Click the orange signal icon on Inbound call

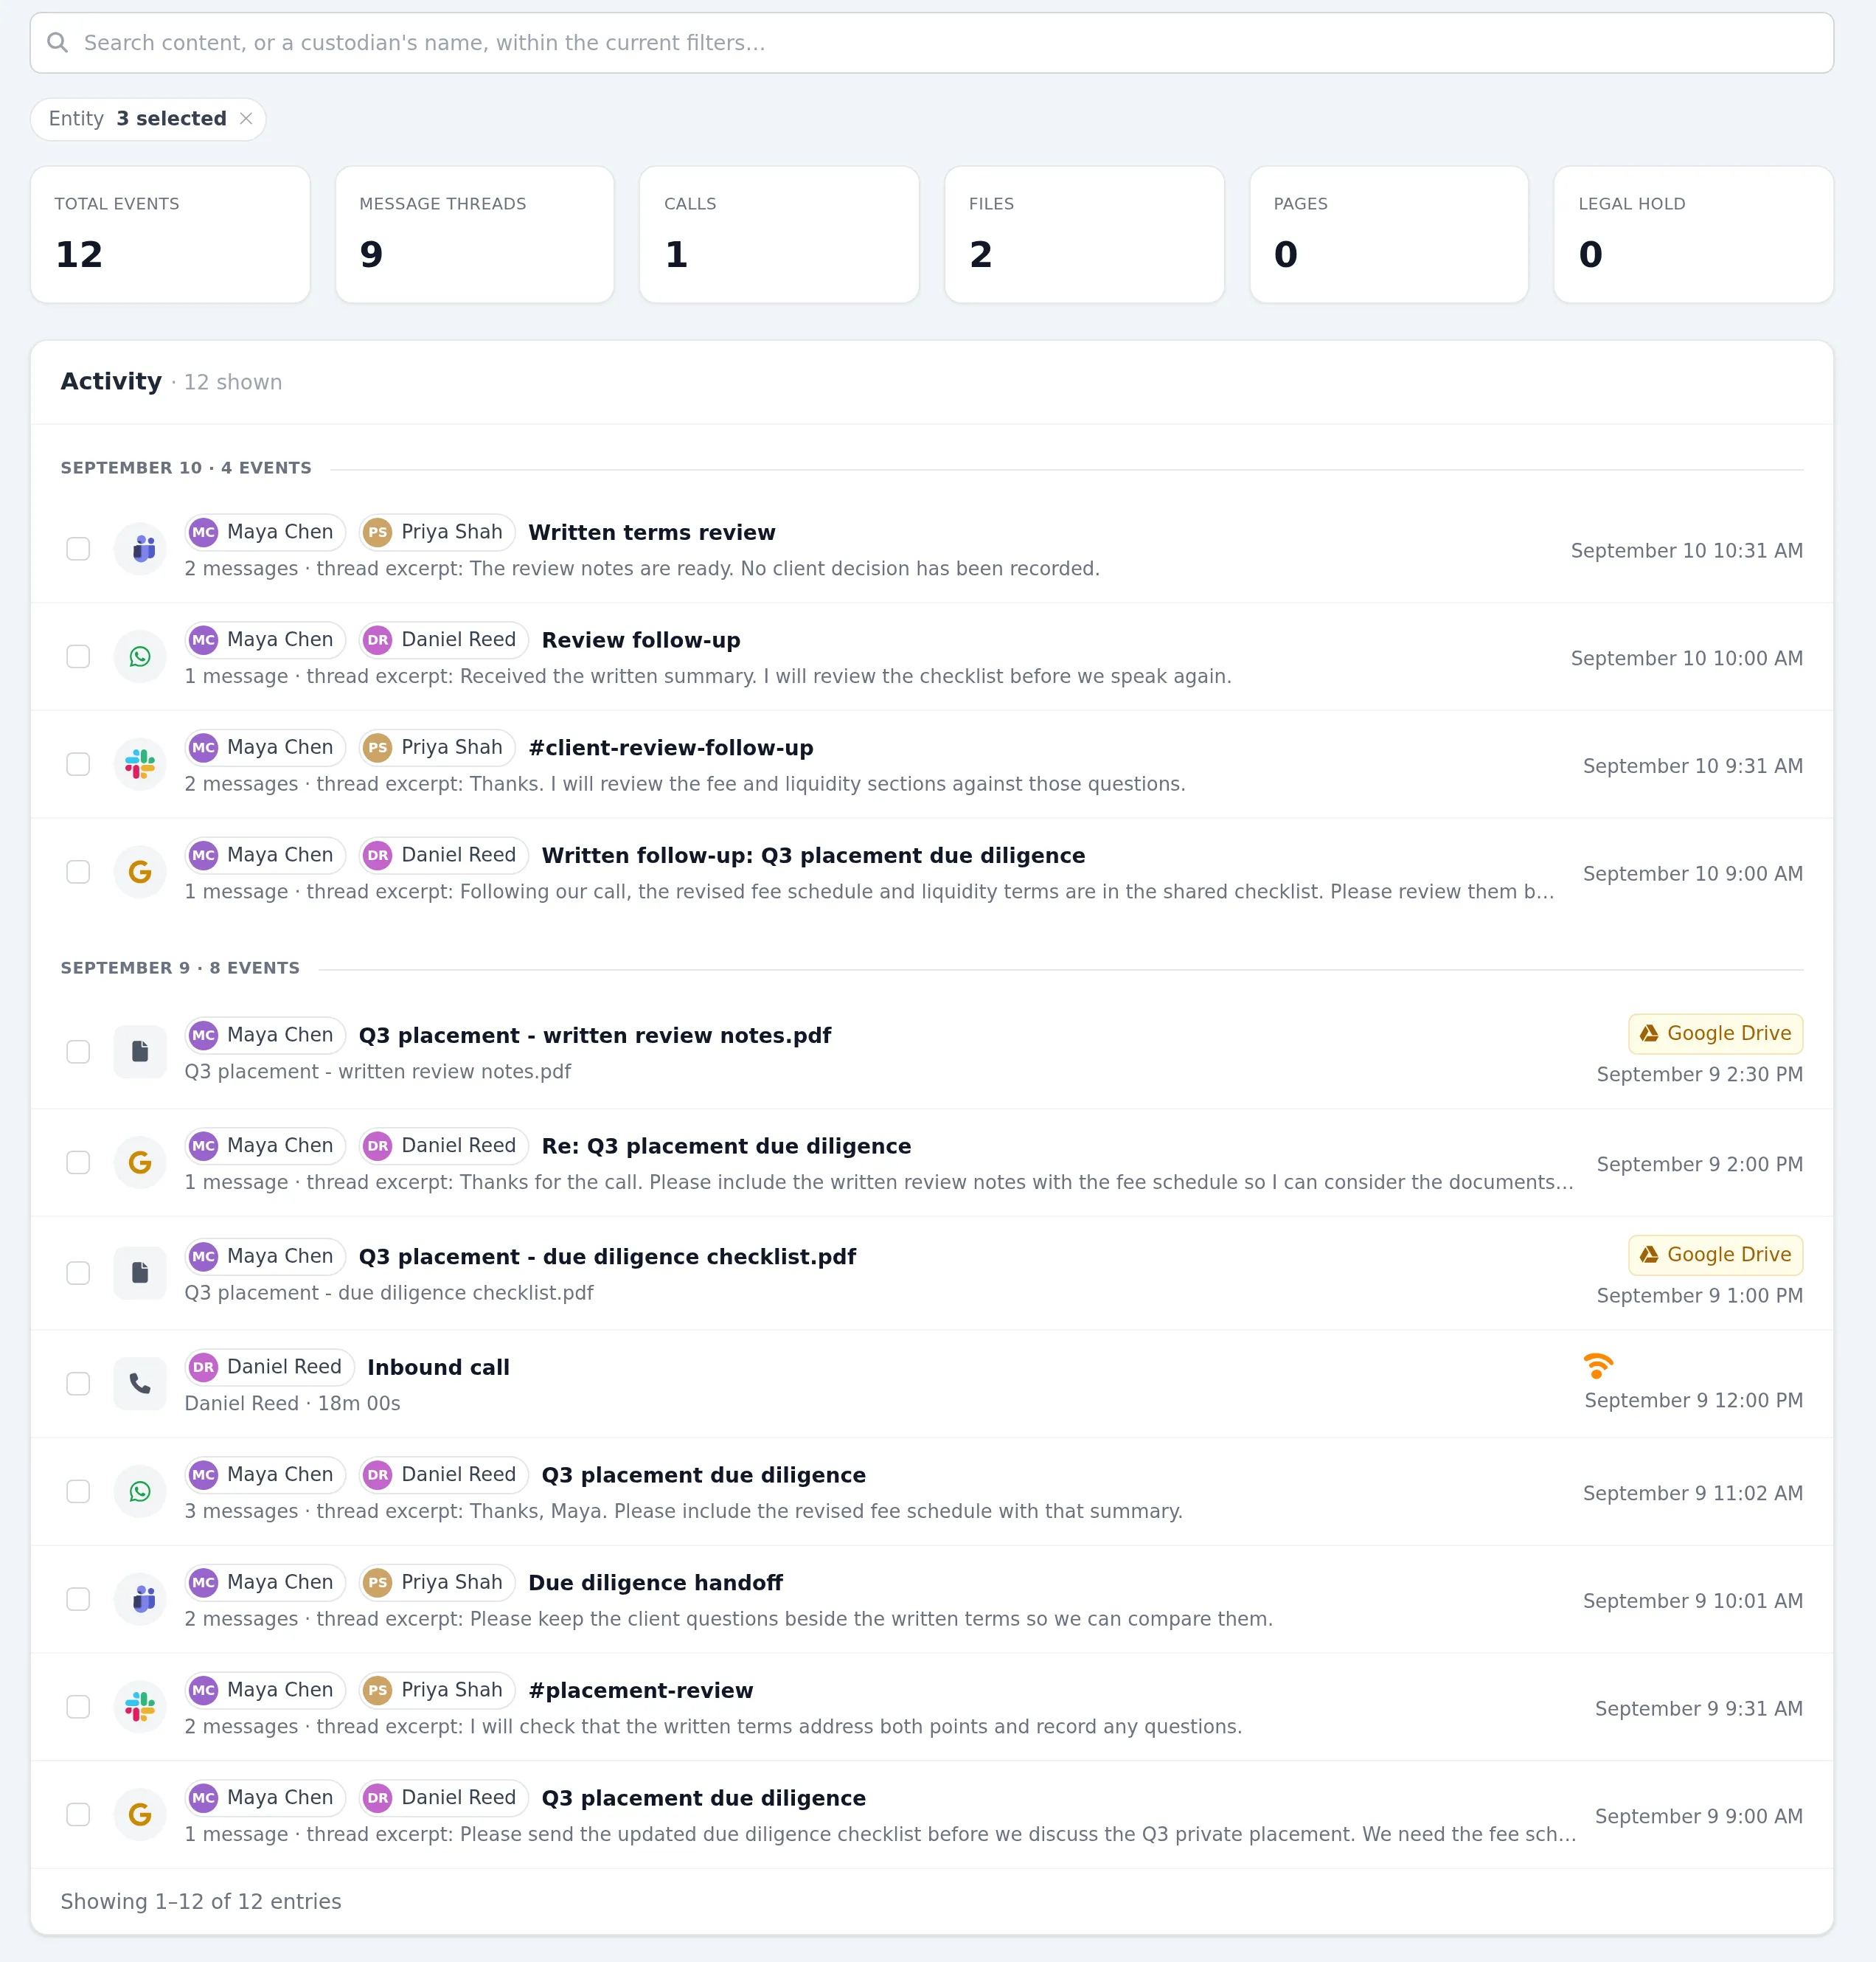1598,1366
